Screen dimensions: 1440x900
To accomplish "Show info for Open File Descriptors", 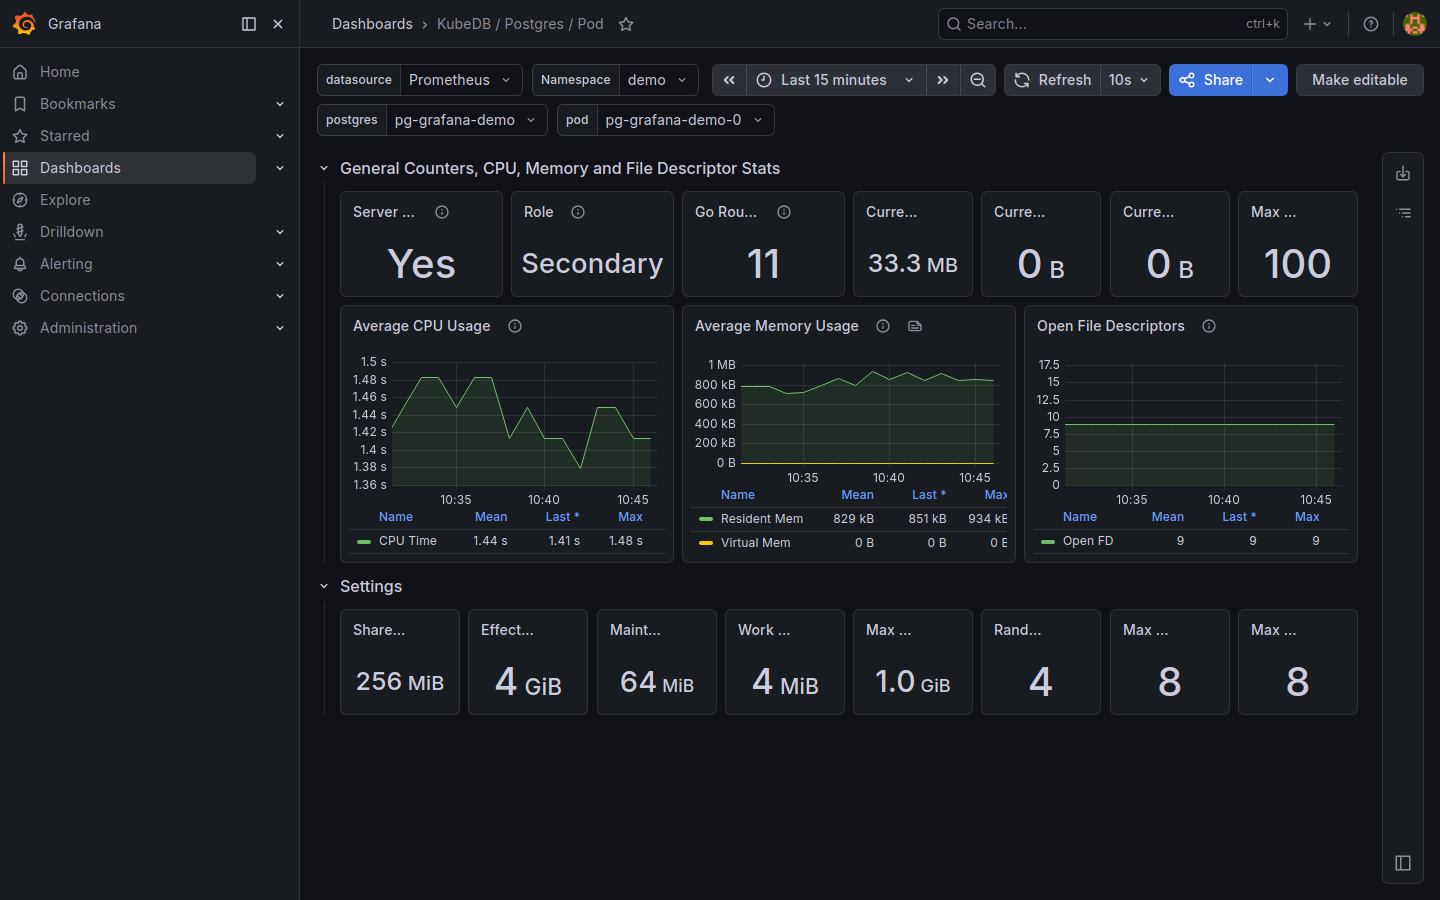I will (1209, 326).
